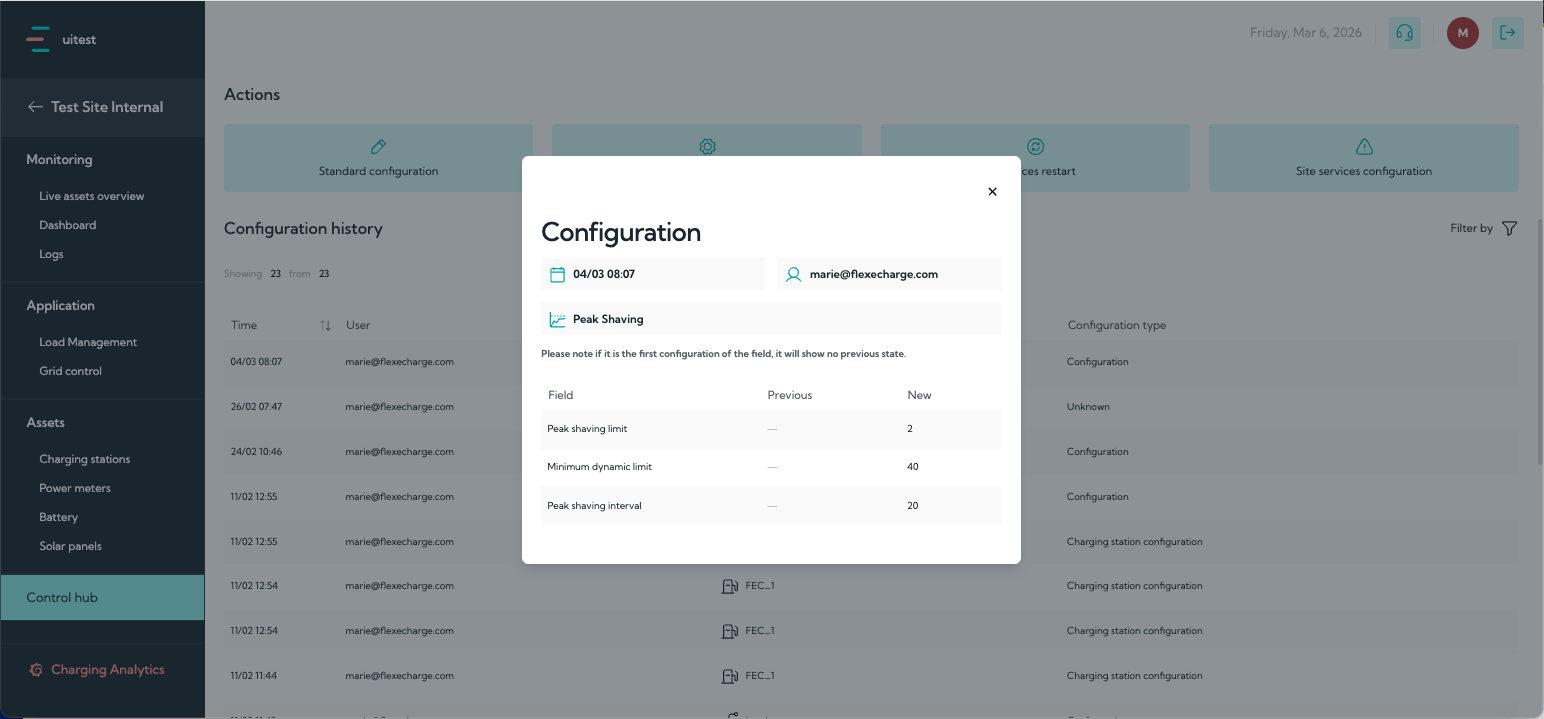Image resolution: width=1544 pixels, height=719 pixels.
Task: Open Dashboard in the sidebar
Action: pos(68,225)
